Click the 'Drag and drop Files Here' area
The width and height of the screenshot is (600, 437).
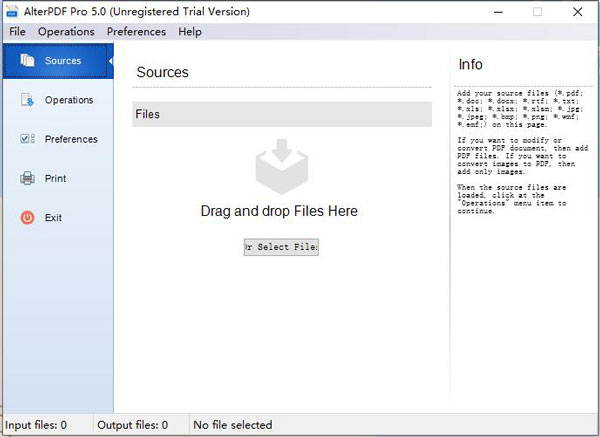point(279,211)
